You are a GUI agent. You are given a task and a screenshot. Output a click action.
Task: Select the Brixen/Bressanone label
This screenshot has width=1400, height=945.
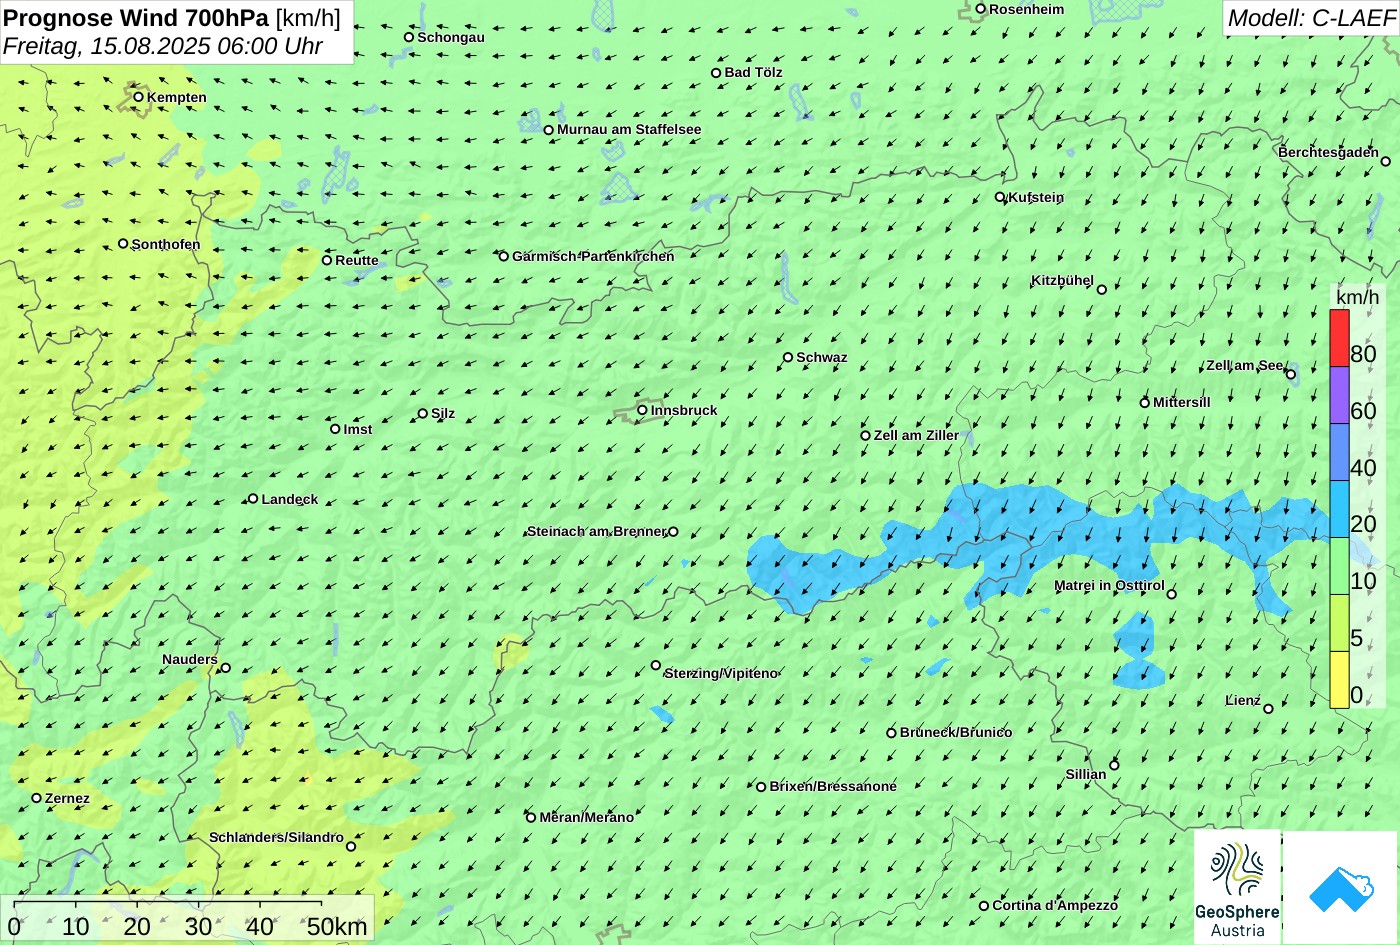point(833,786)
